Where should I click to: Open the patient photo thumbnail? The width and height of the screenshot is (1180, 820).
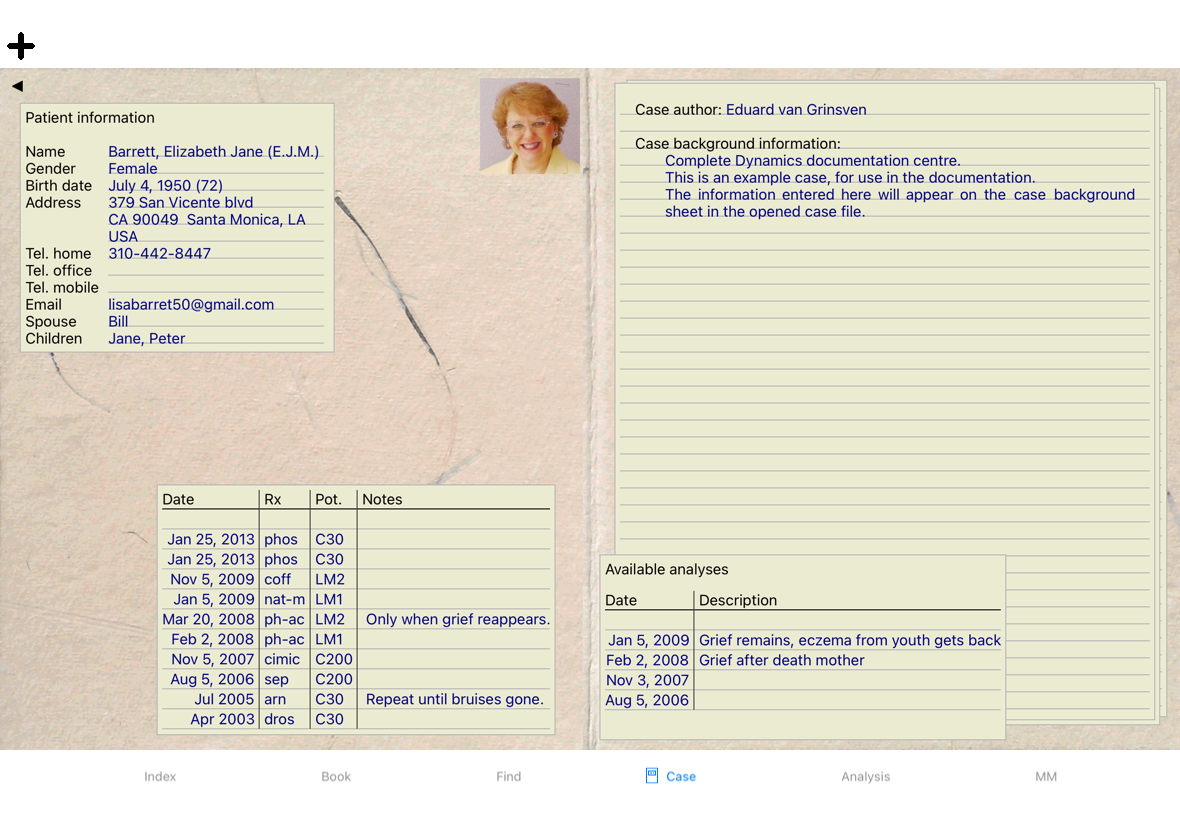[x=529, y=126]
